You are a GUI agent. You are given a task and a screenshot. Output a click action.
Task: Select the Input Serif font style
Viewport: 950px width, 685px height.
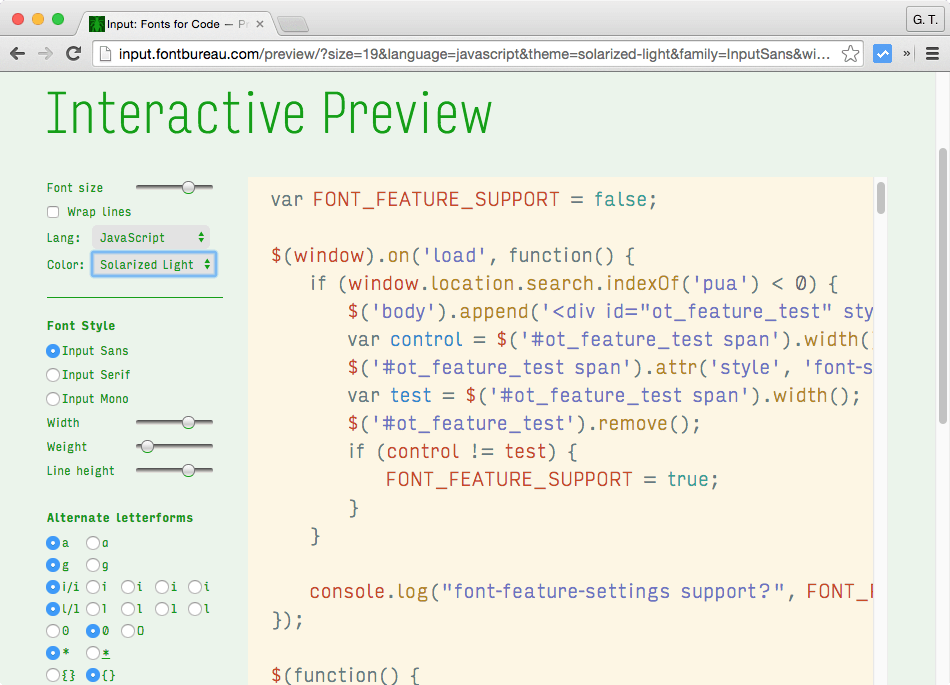[x=53, y=375]
